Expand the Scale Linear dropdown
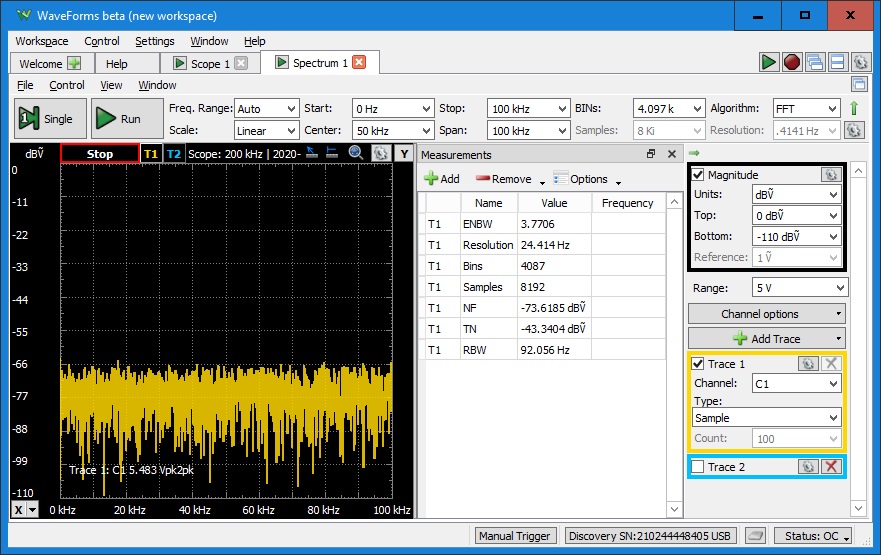This screenshot has height=555, width=881. point(266,130)
